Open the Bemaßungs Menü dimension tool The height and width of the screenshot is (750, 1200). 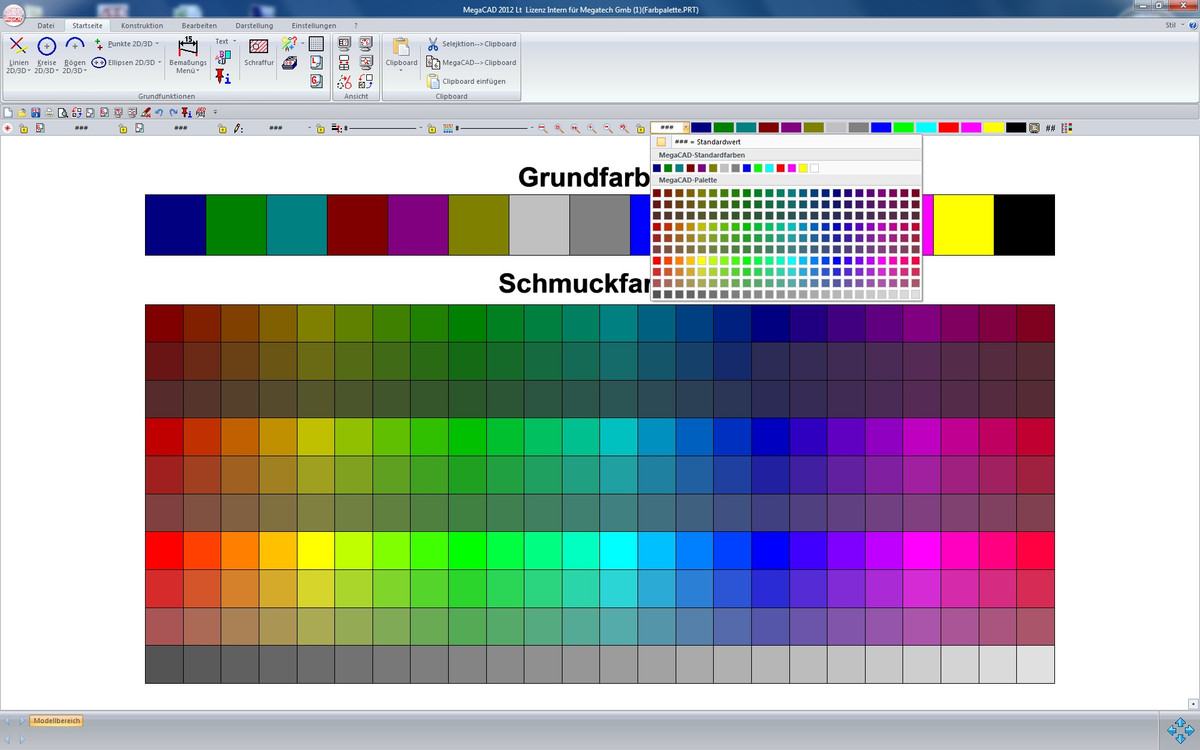tap(187, 56)
